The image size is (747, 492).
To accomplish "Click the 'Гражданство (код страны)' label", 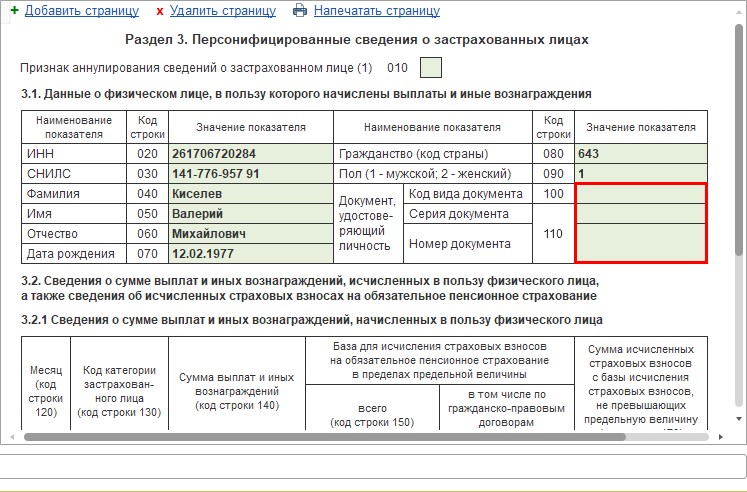I will coord(414,154).
